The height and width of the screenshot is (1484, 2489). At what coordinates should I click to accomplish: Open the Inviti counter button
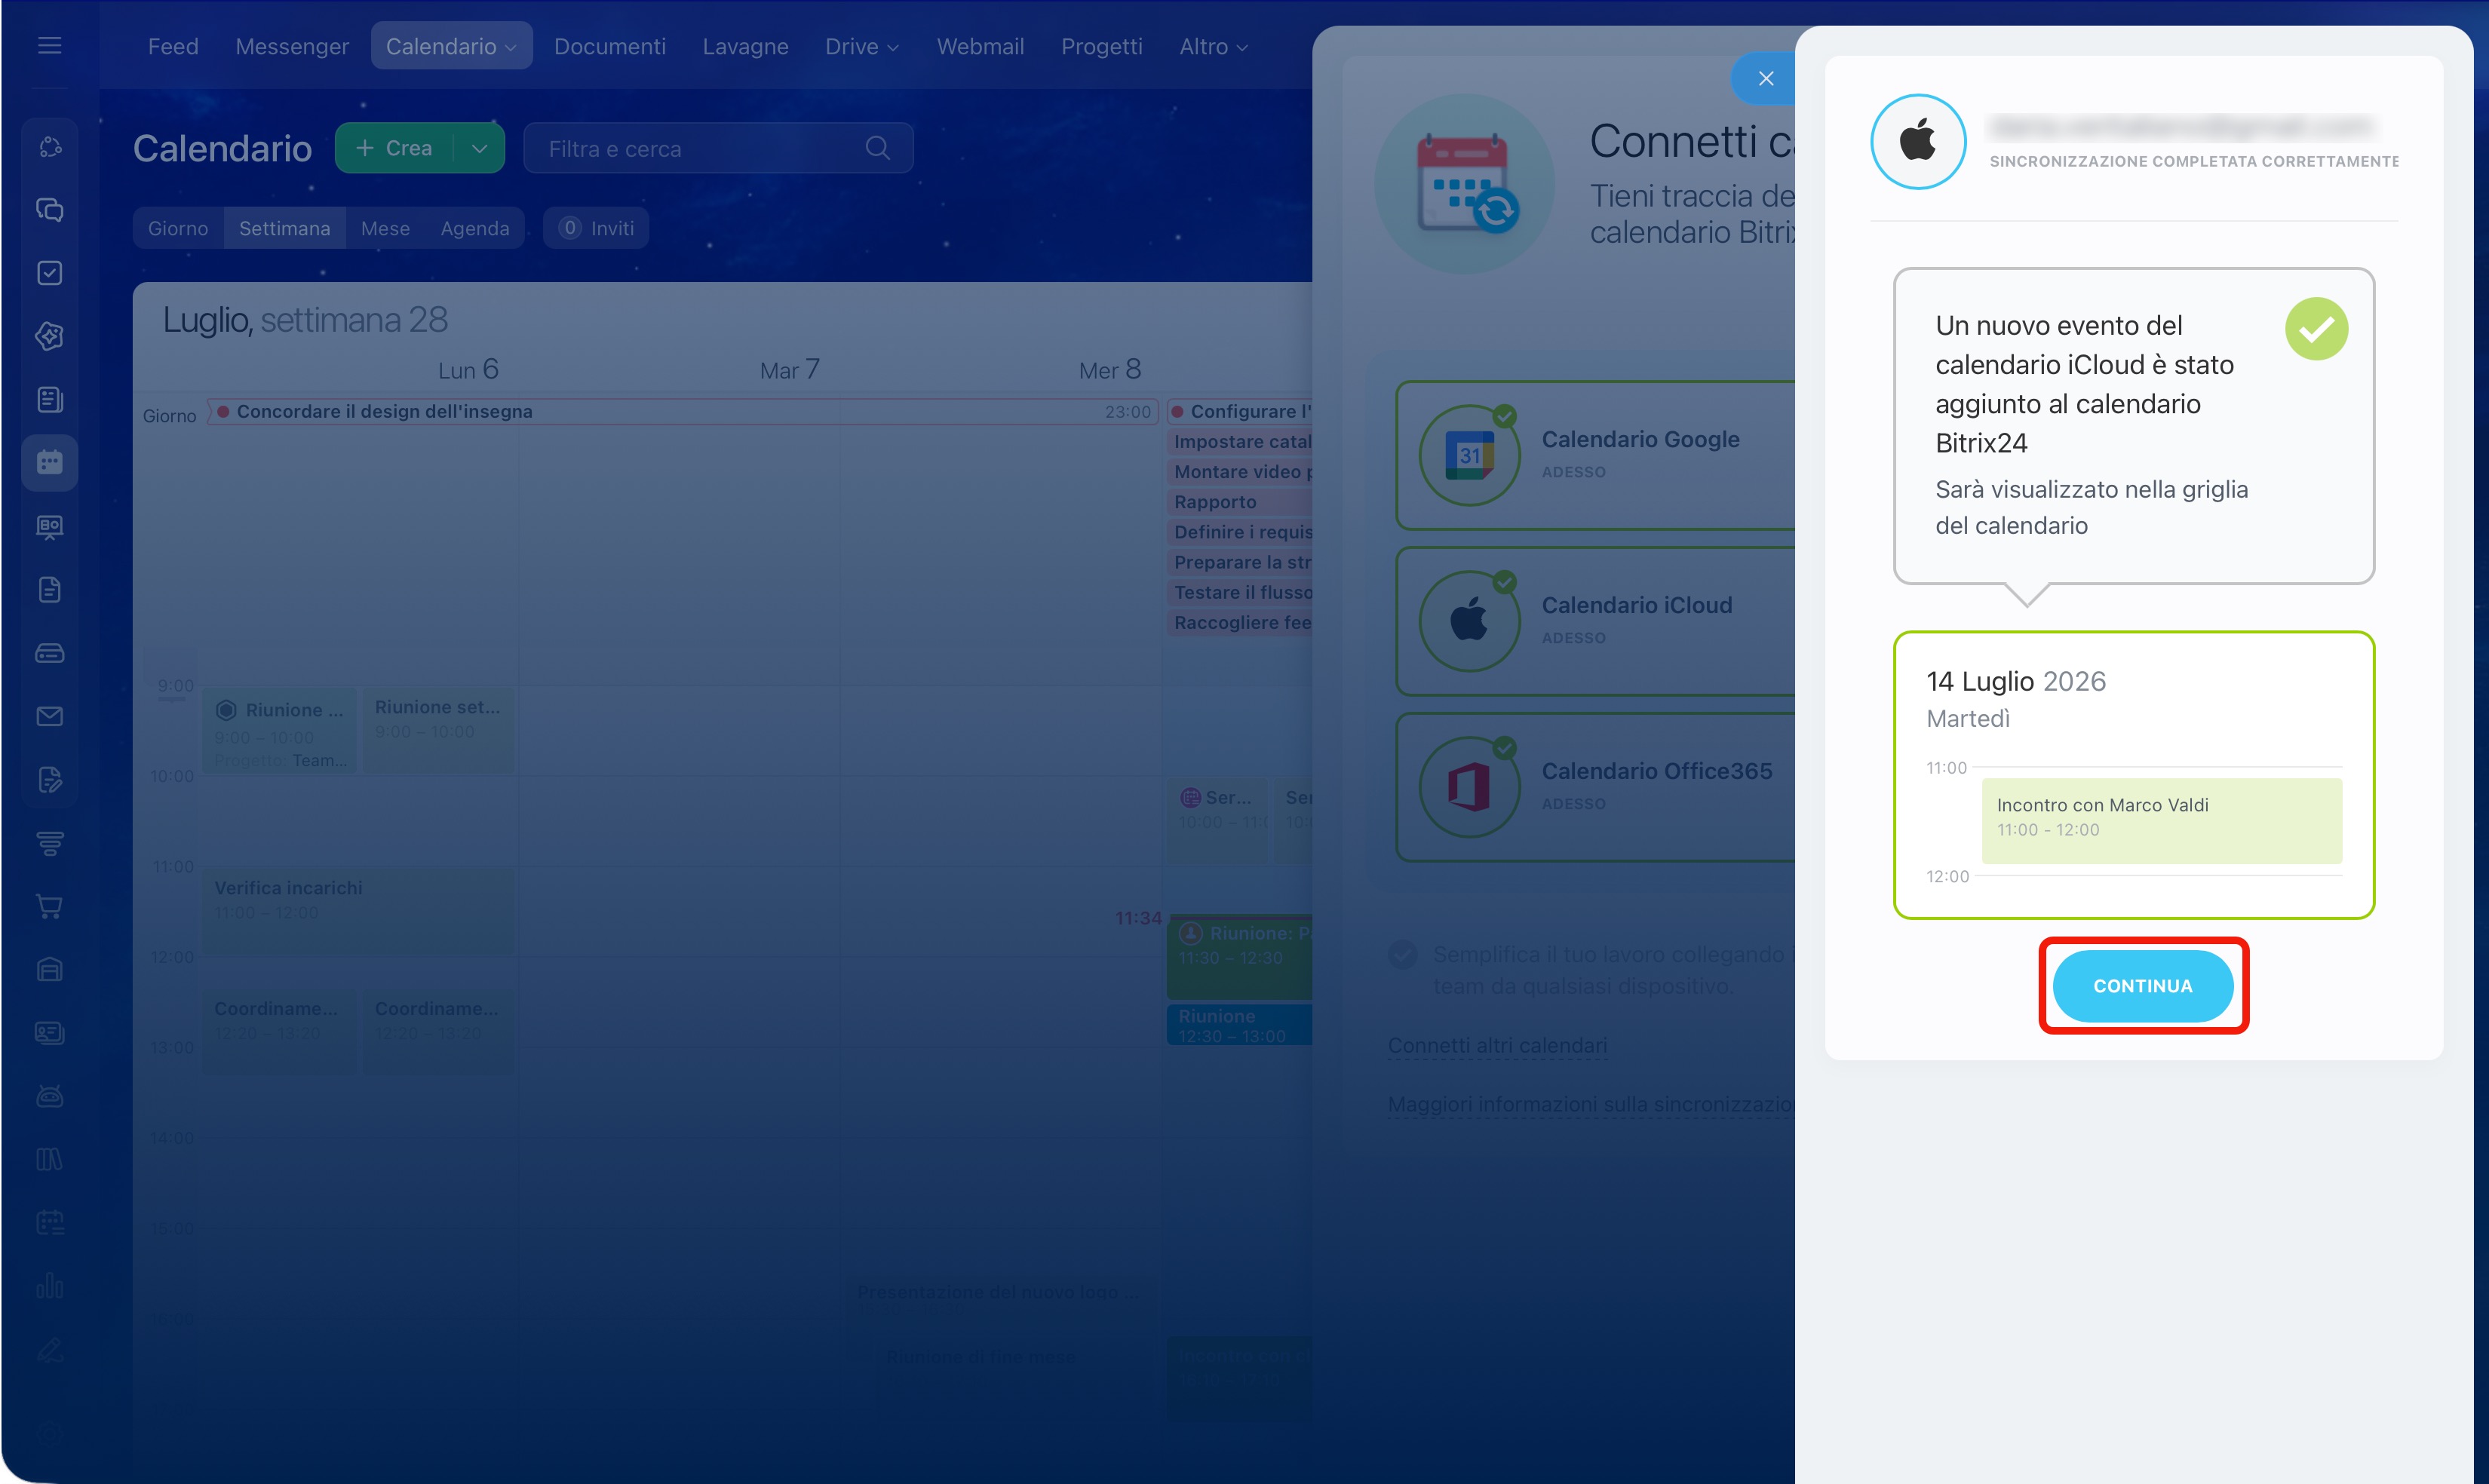596,228
